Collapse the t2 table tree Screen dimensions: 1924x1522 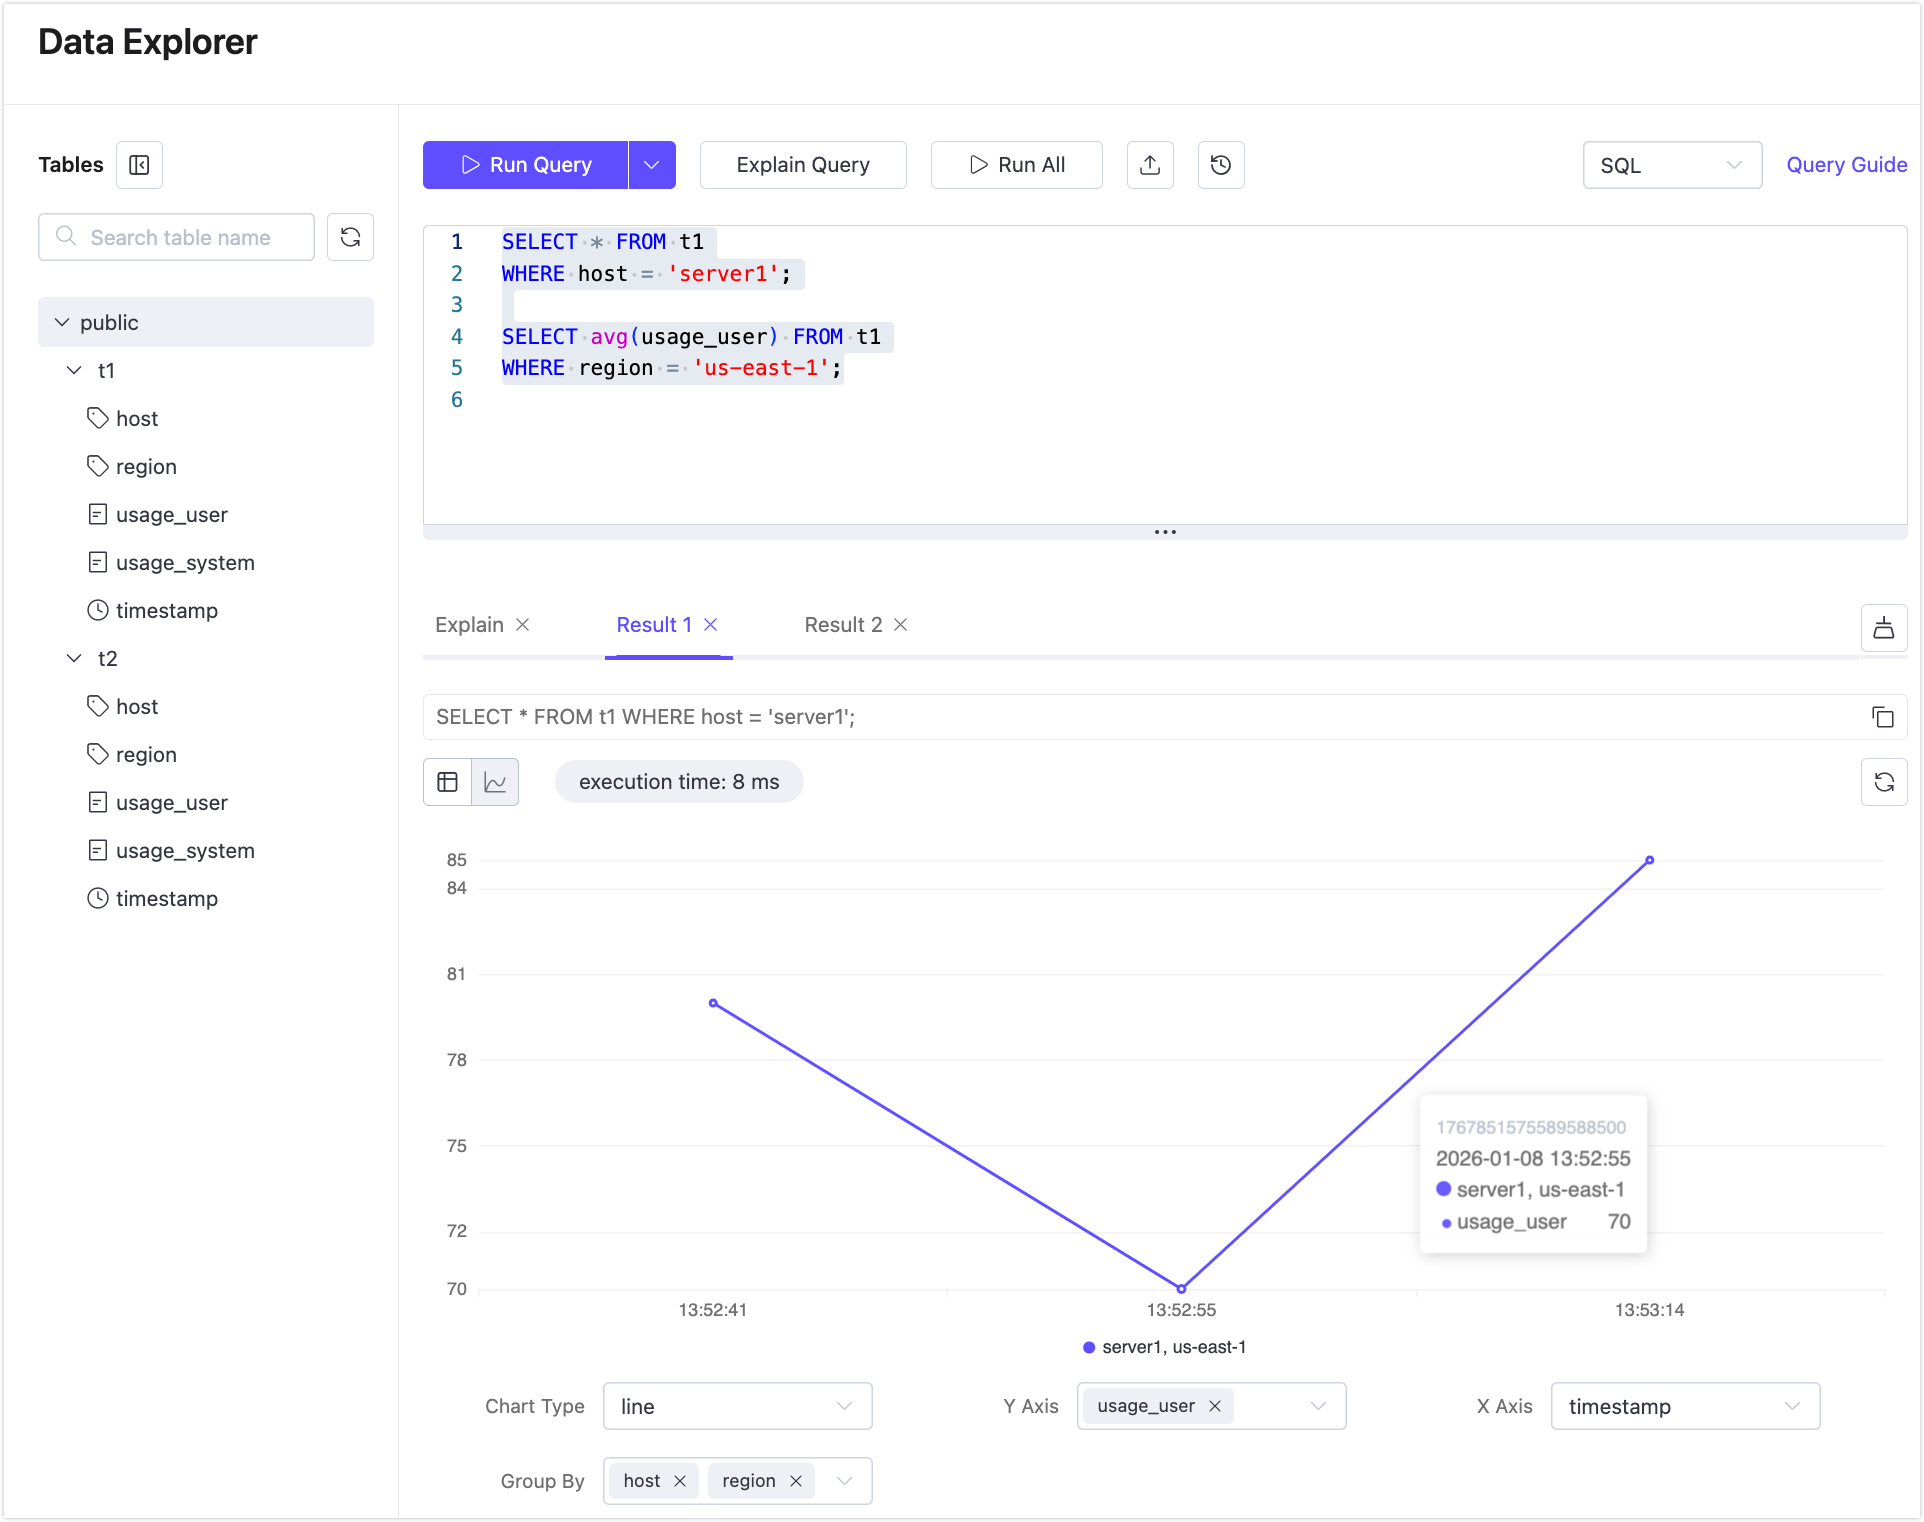[x=74, y=658]
